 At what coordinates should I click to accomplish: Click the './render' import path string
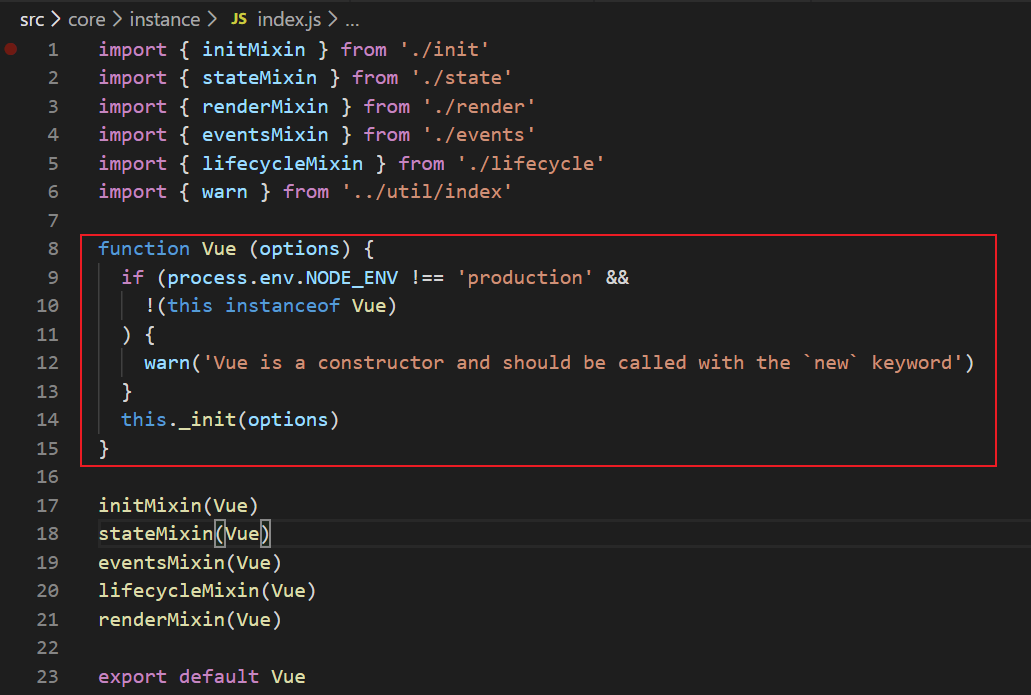point(479,107)
